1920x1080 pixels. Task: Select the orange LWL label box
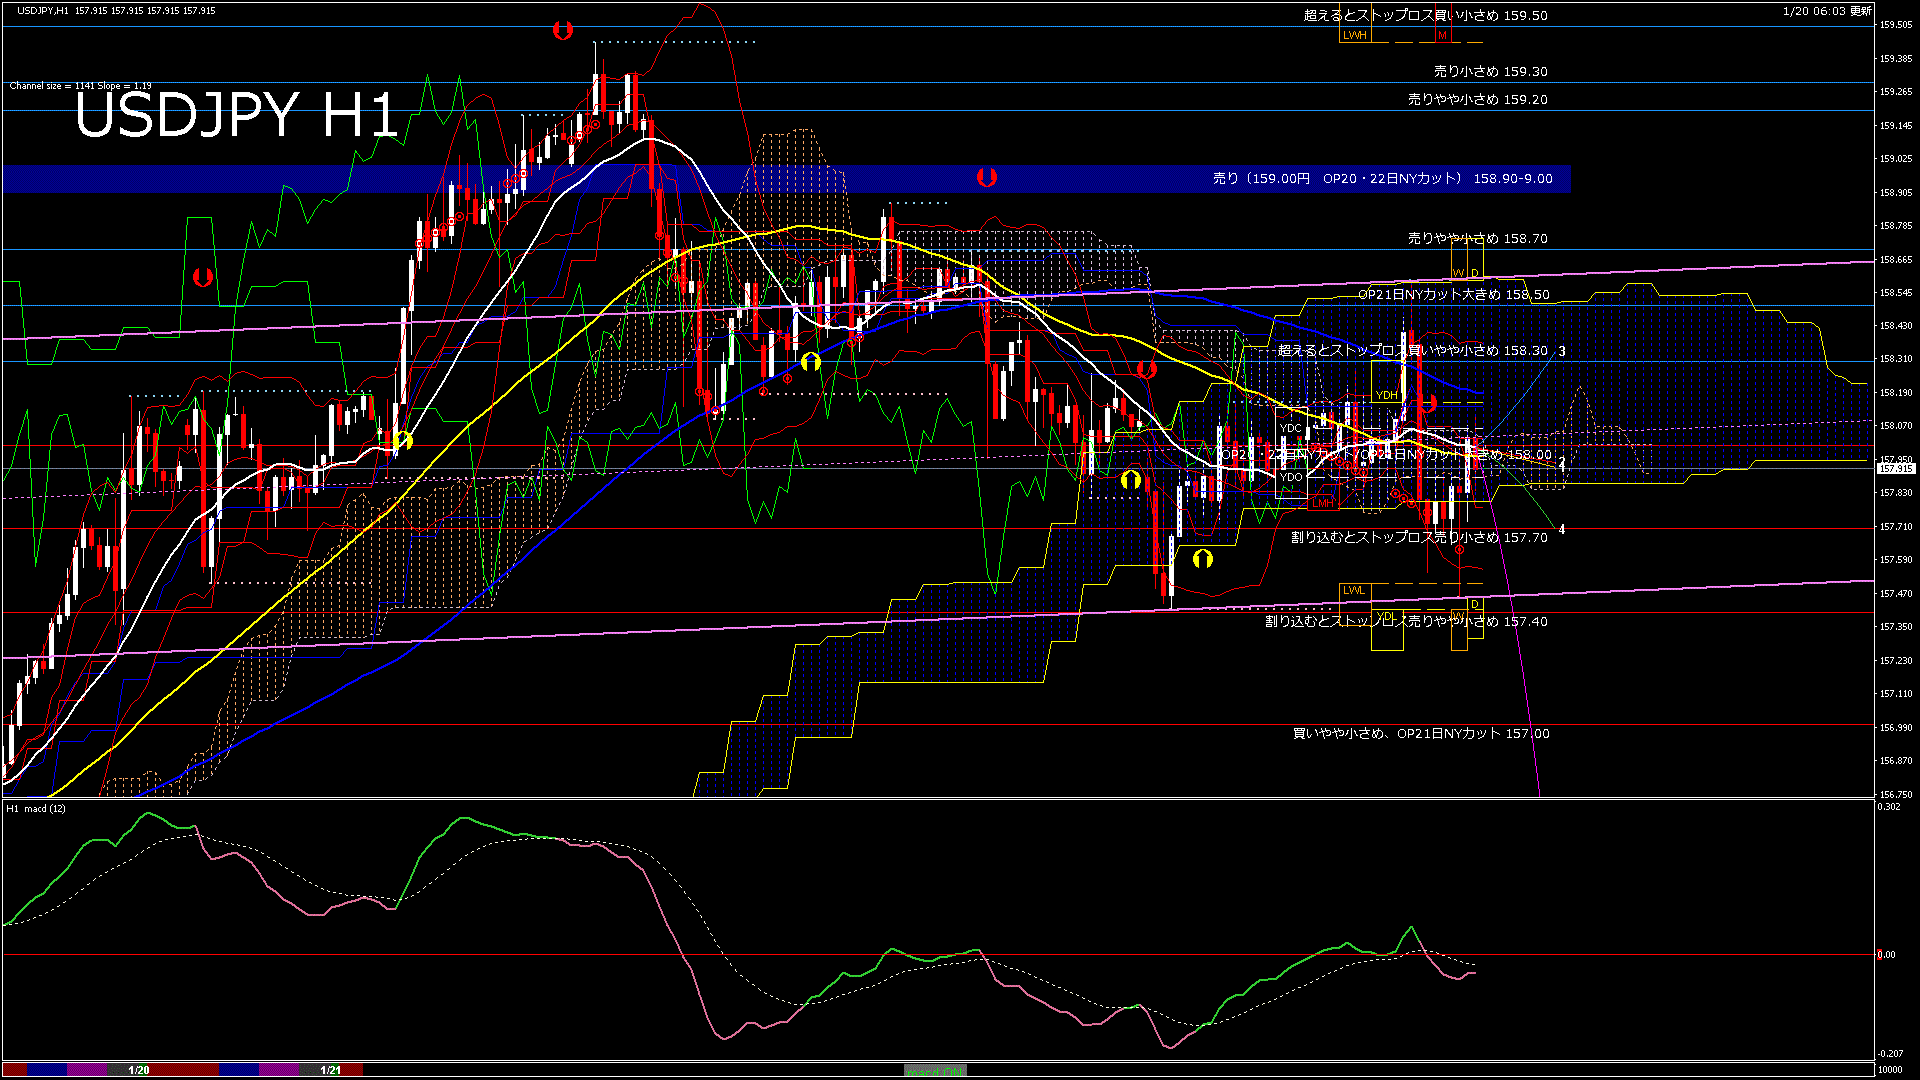(1354, 590)
